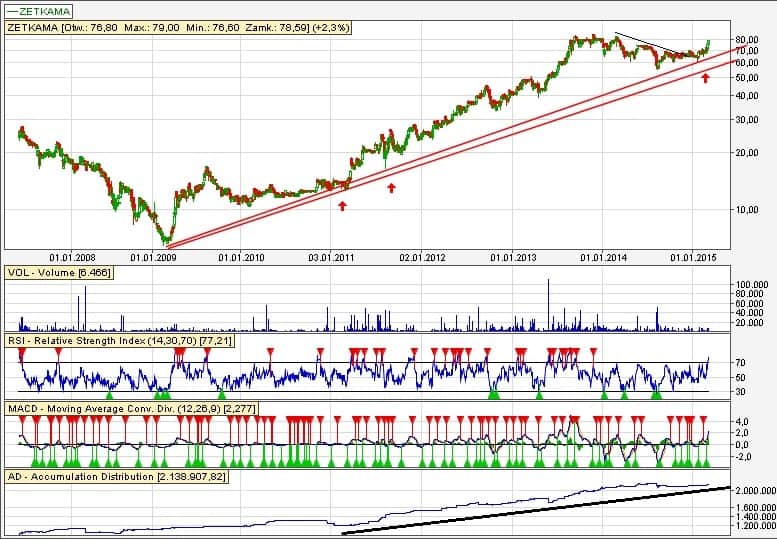This screenshot has height=540, width=777.
Task: Click the 01.01.2015 date axis label
Action: click(695, 257)
